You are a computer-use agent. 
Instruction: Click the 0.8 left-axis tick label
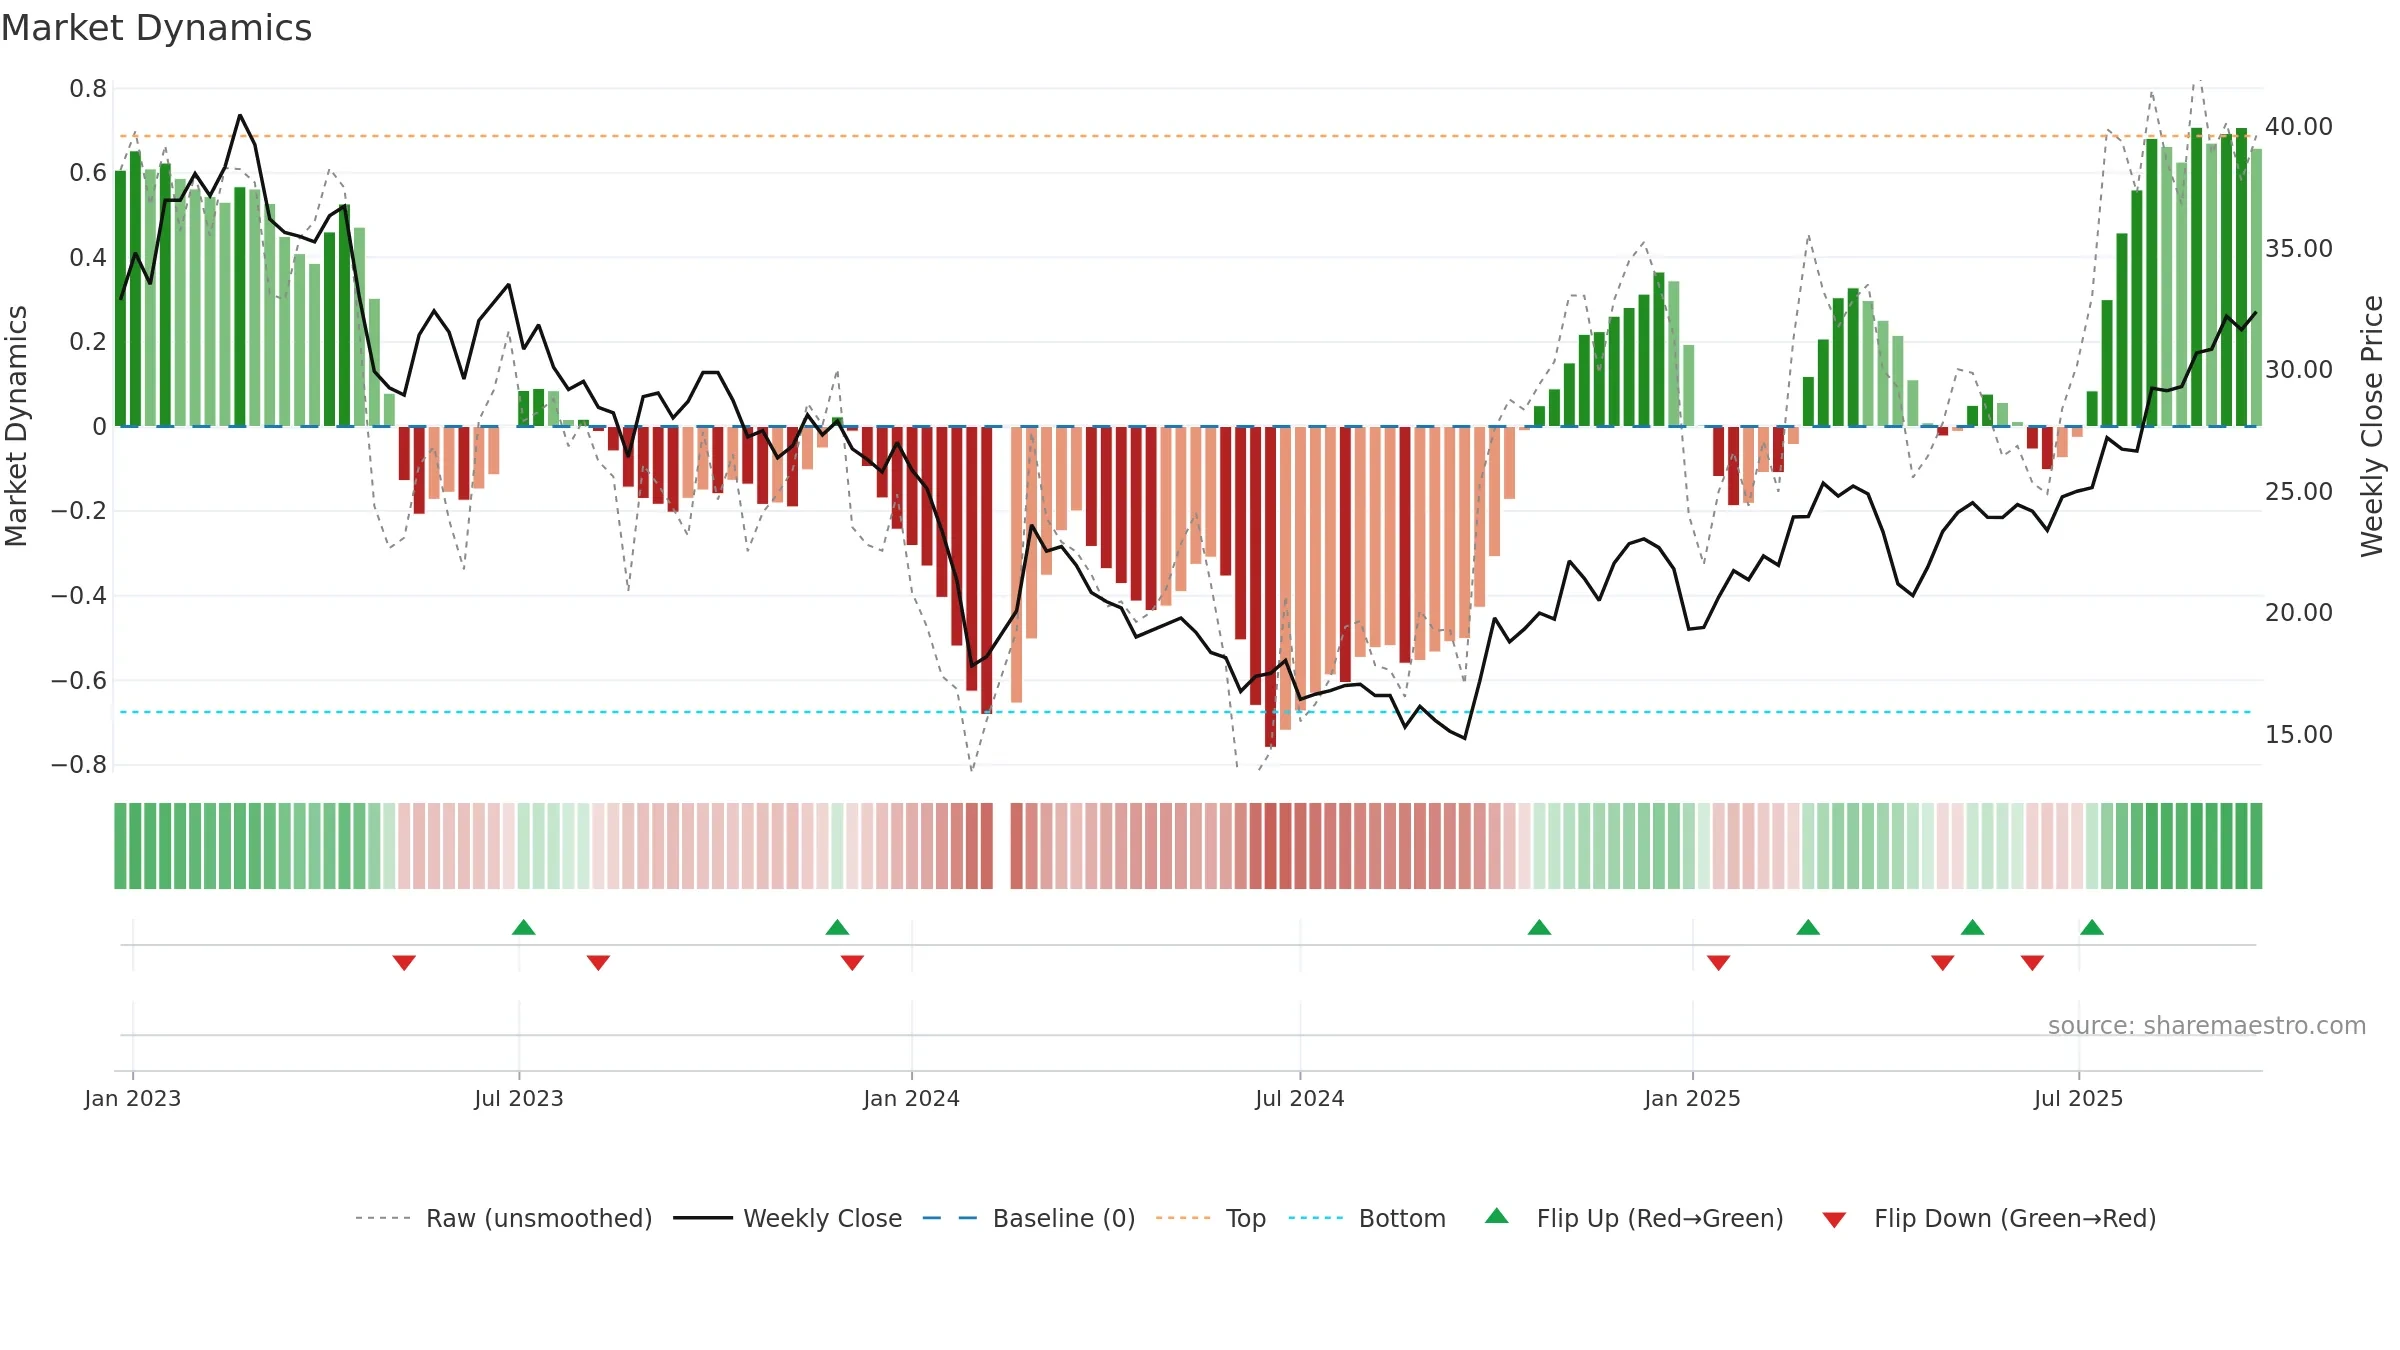click(x=88, y=89)
